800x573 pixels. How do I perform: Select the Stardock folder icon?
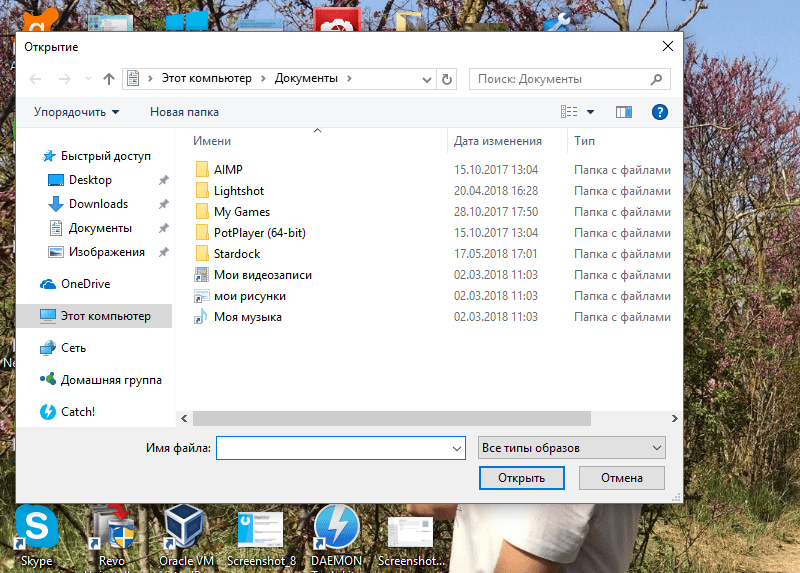point(202,254)
